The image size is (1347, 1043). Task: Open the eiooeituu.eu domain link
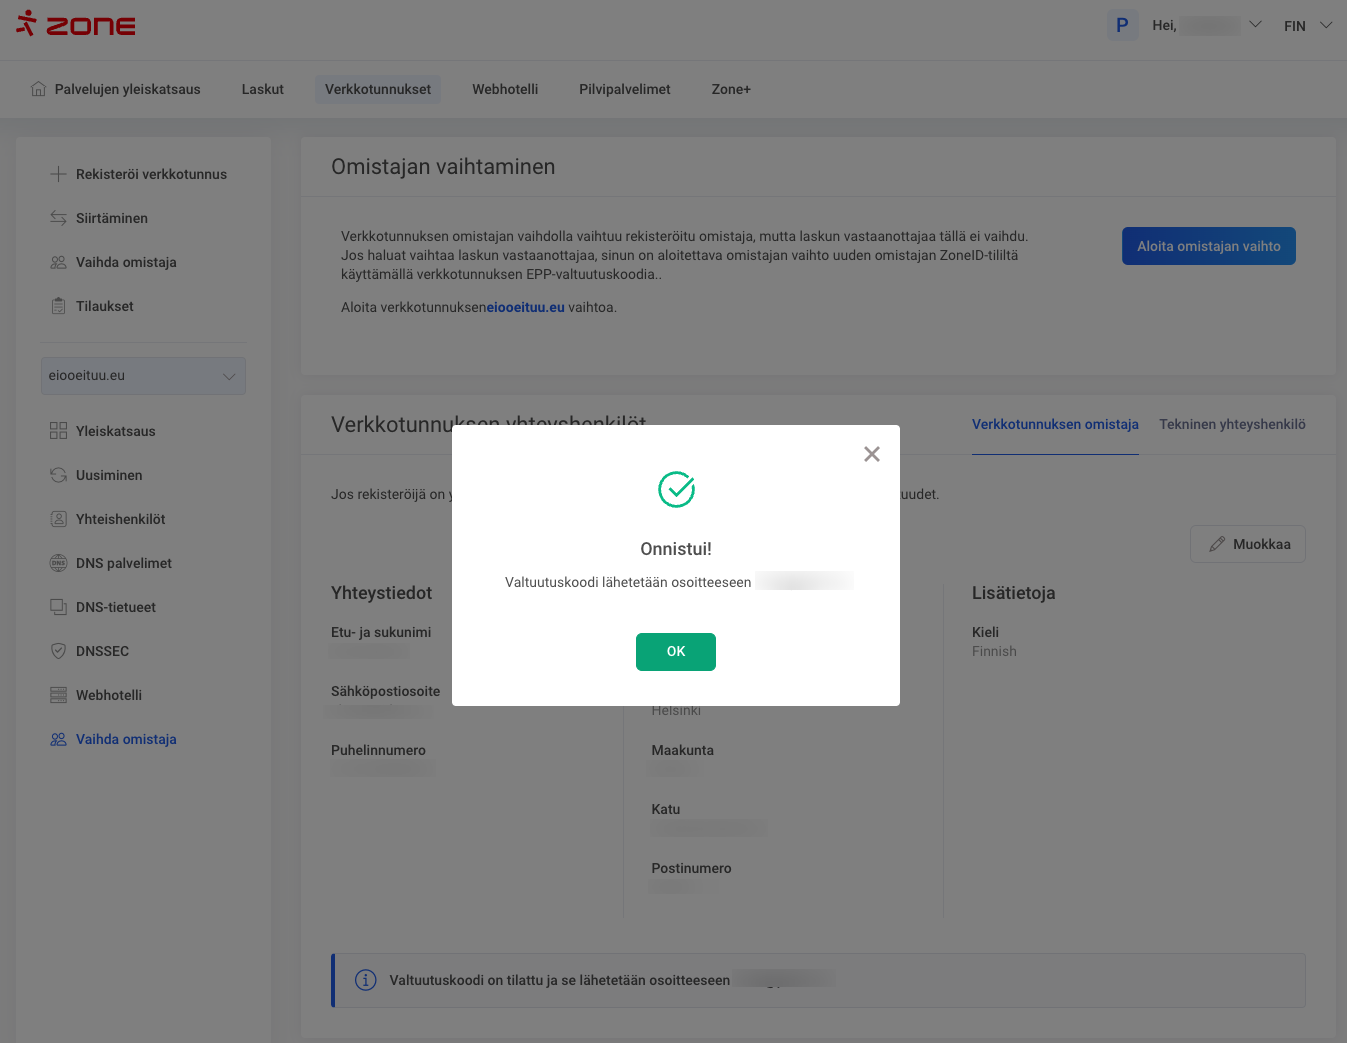click(x=525, y=307)
